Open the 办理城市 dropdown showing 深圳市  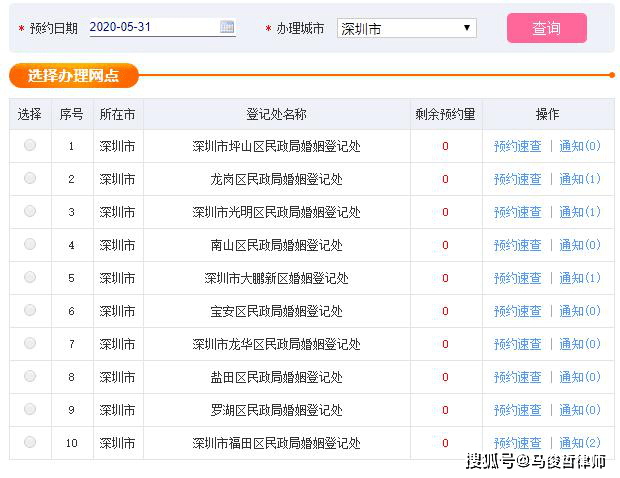click(407, 28)
